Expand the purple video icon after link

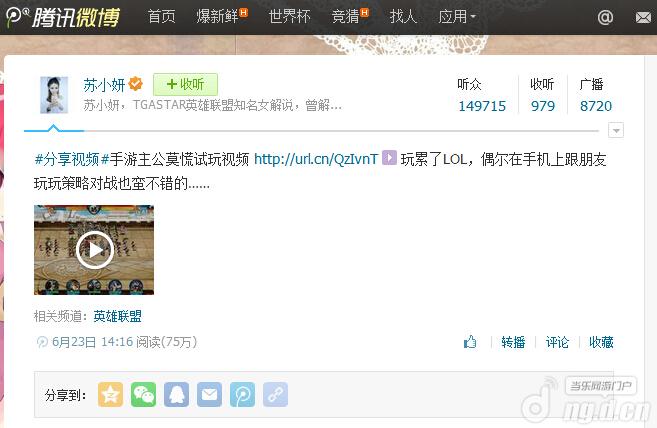pyautogui.click(x=389, y=158)
